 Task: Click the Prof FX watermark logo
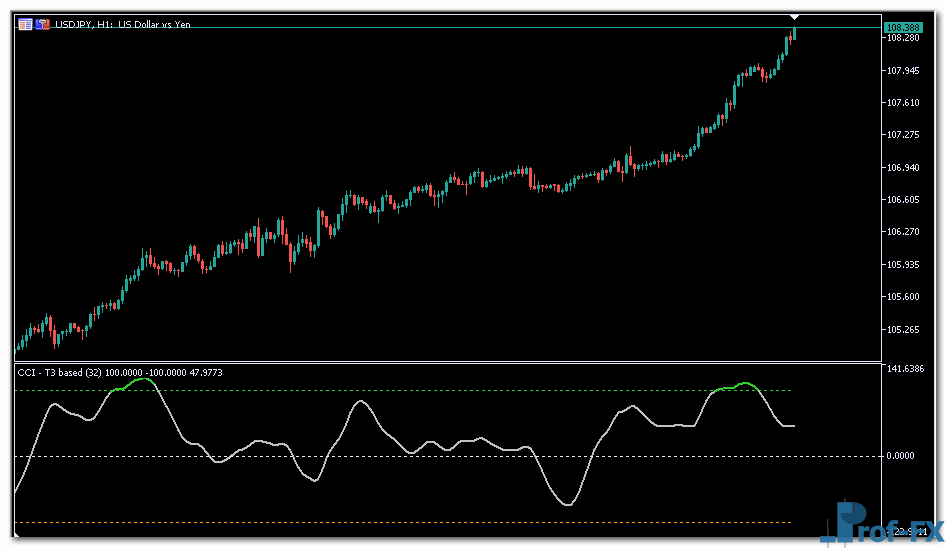[x=882, y=524]
